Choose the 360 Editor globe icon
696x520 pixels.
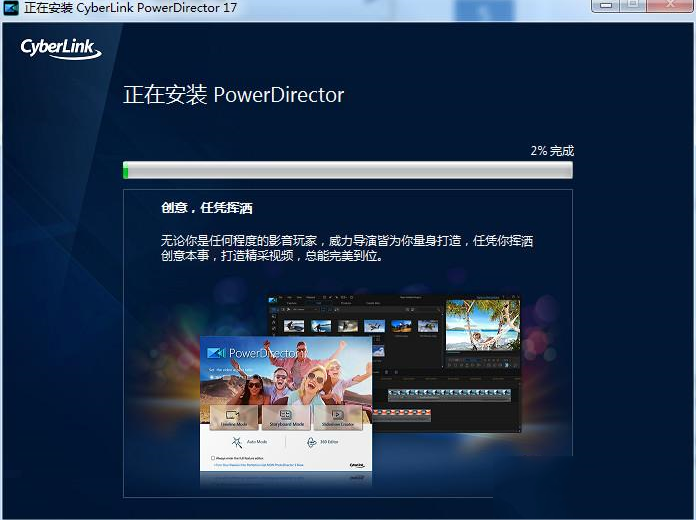pos(311,441)
